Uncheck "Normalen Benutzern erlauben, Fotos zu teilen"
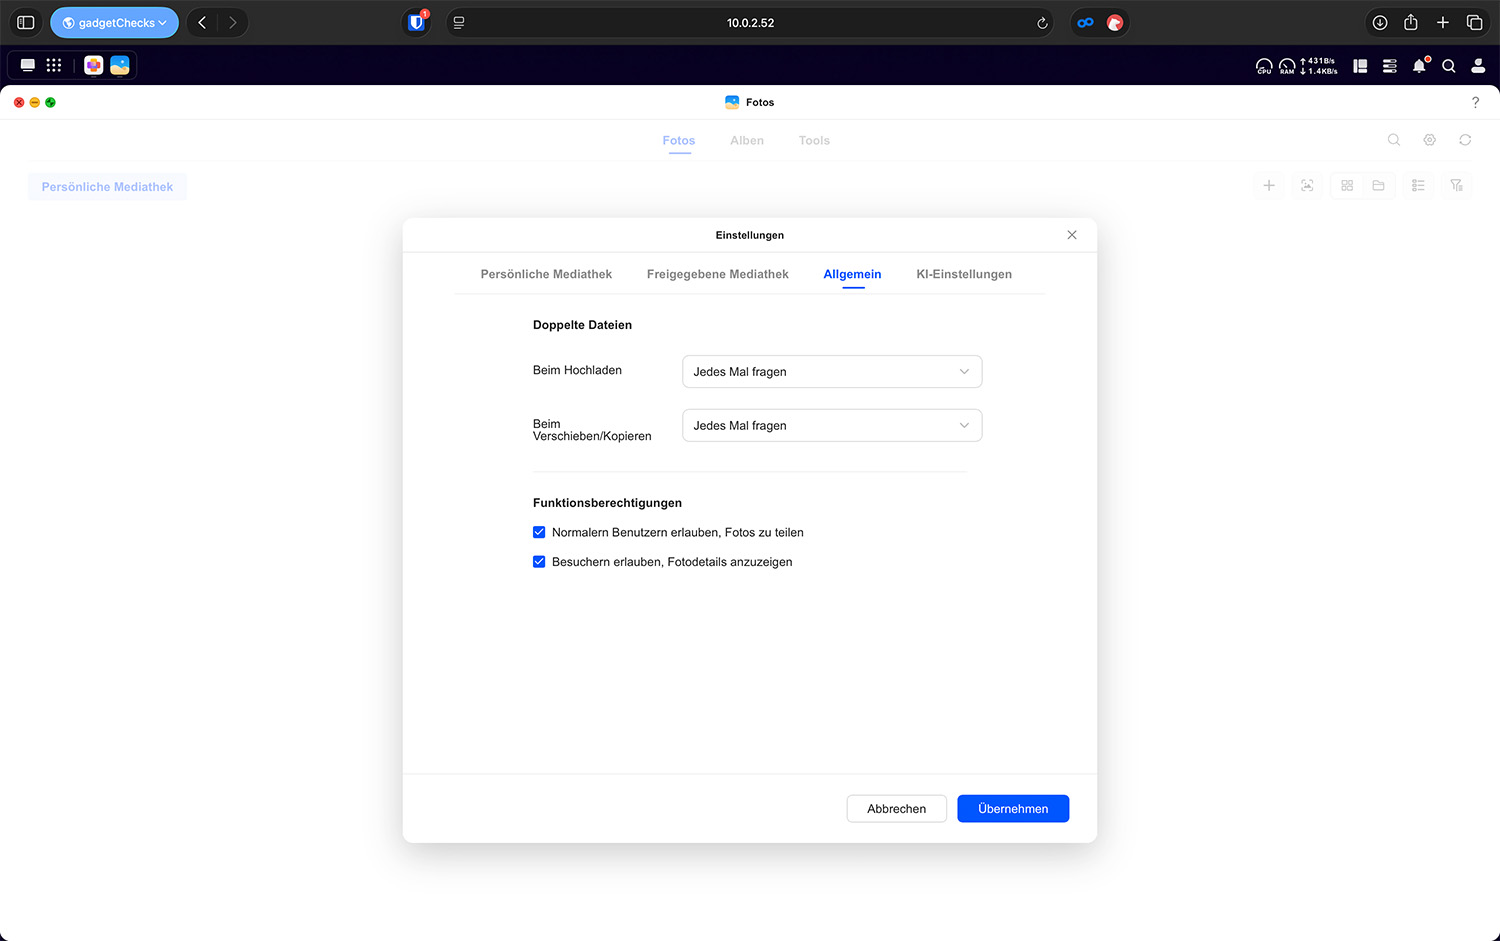Screen dimensions: 1500x941 [x=539, y=532]
